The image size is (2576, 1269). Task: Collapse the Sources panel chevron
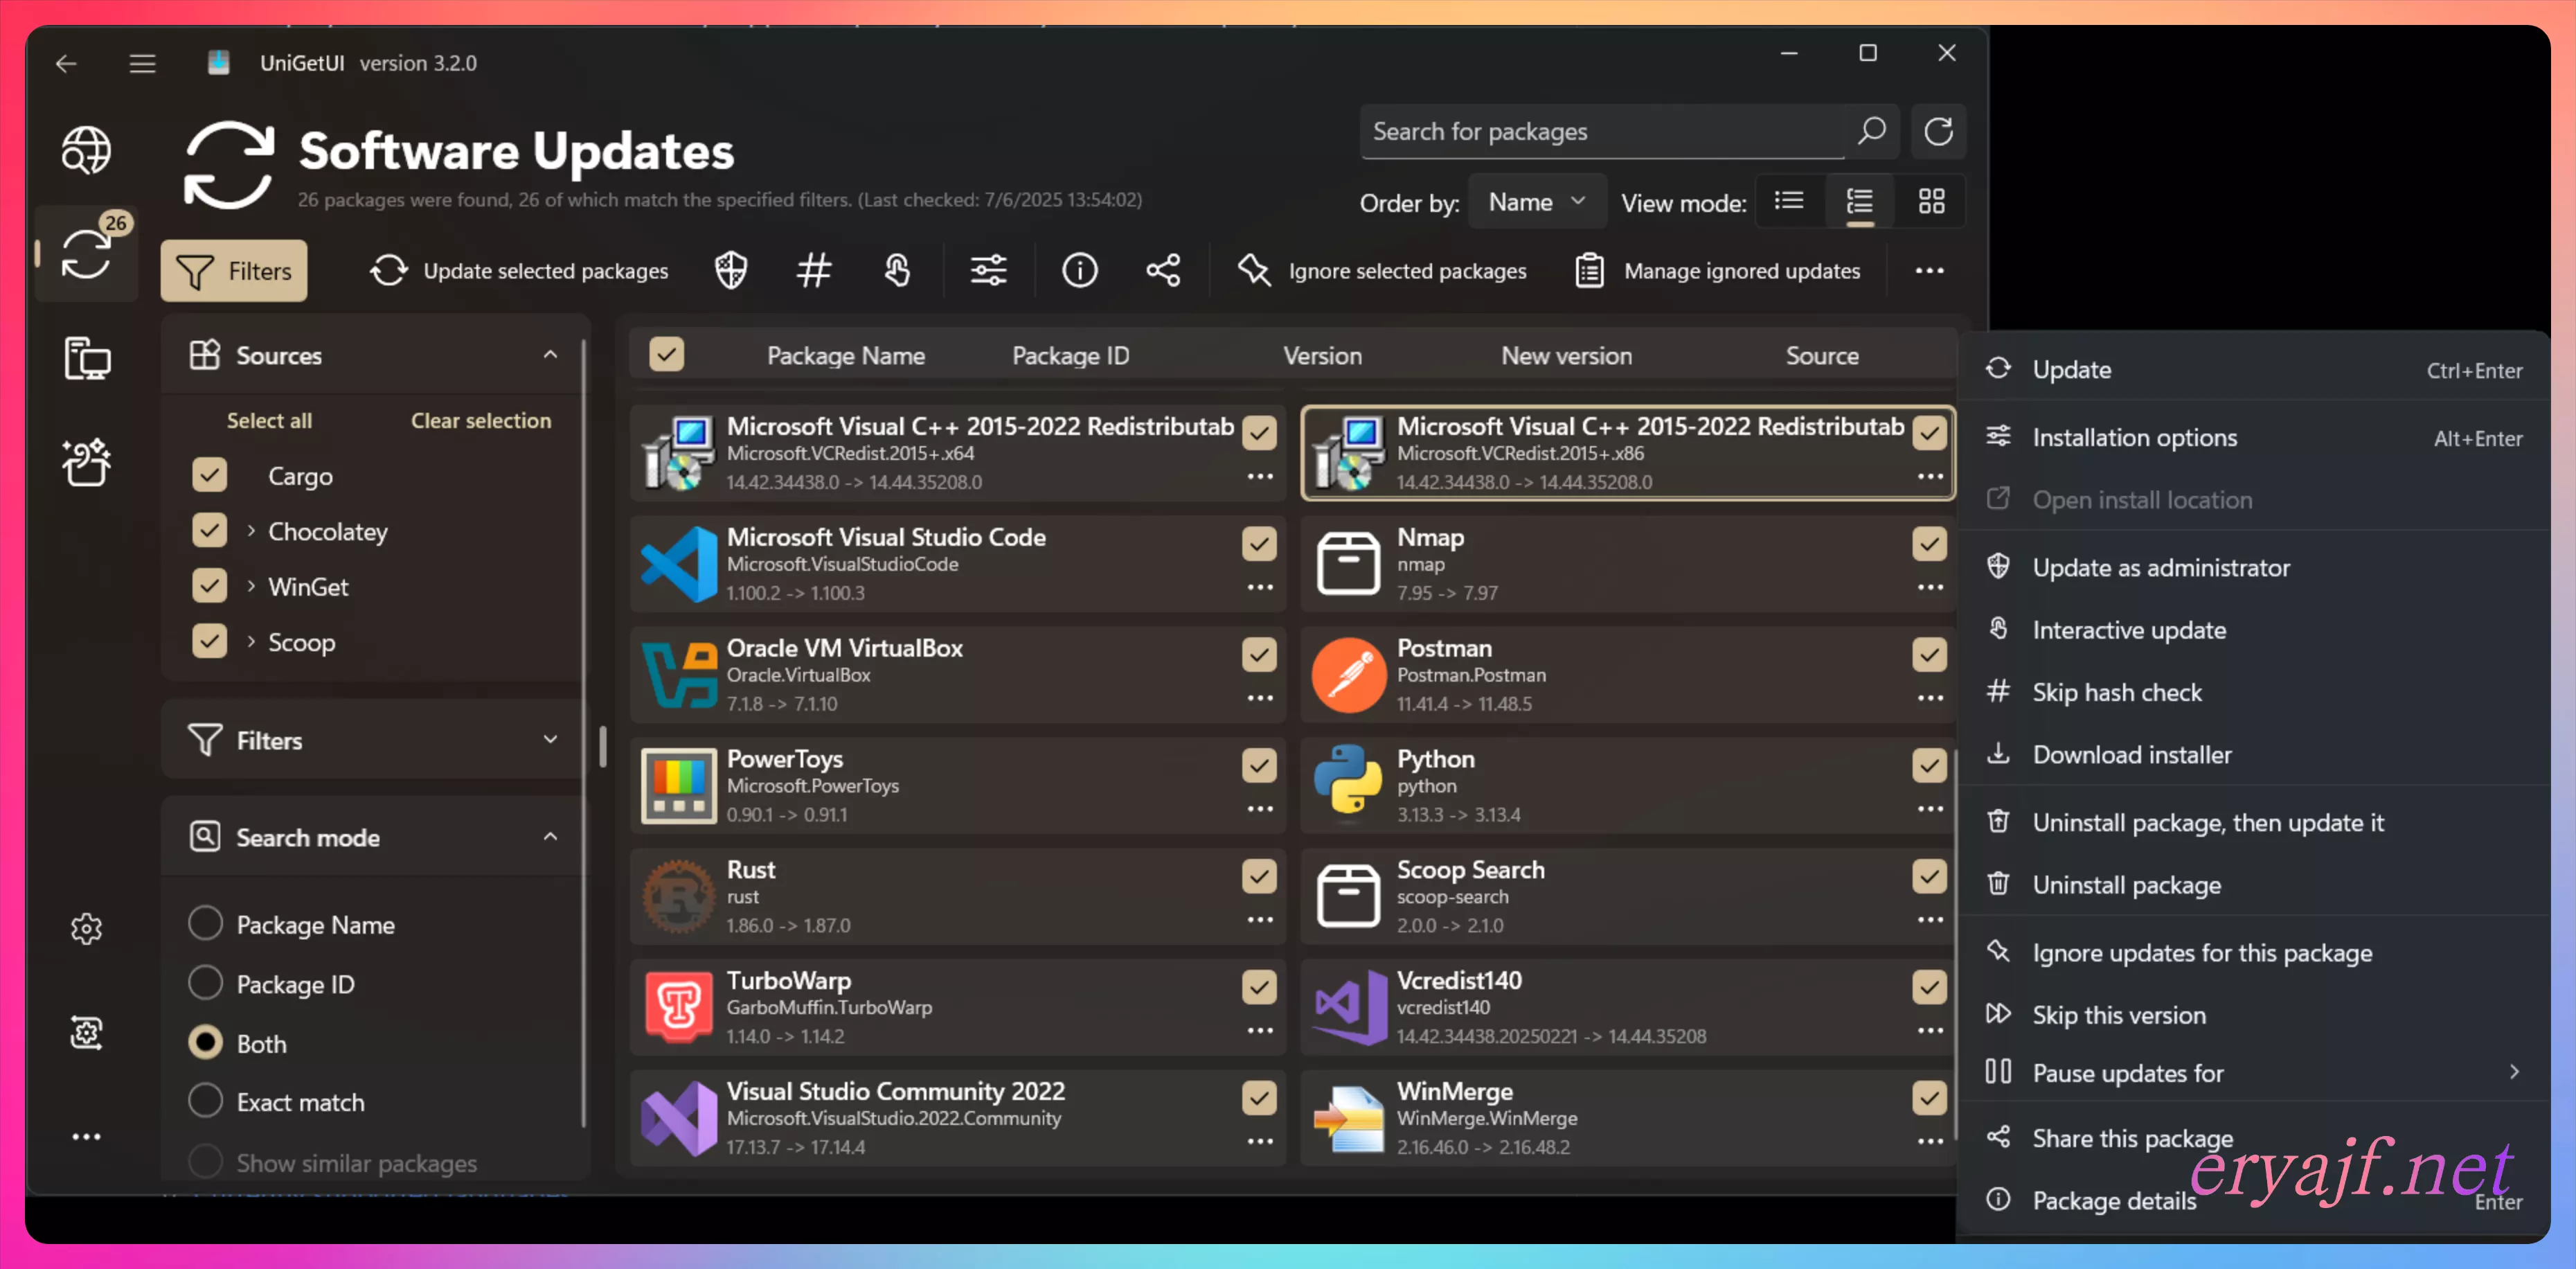point(550,354)
